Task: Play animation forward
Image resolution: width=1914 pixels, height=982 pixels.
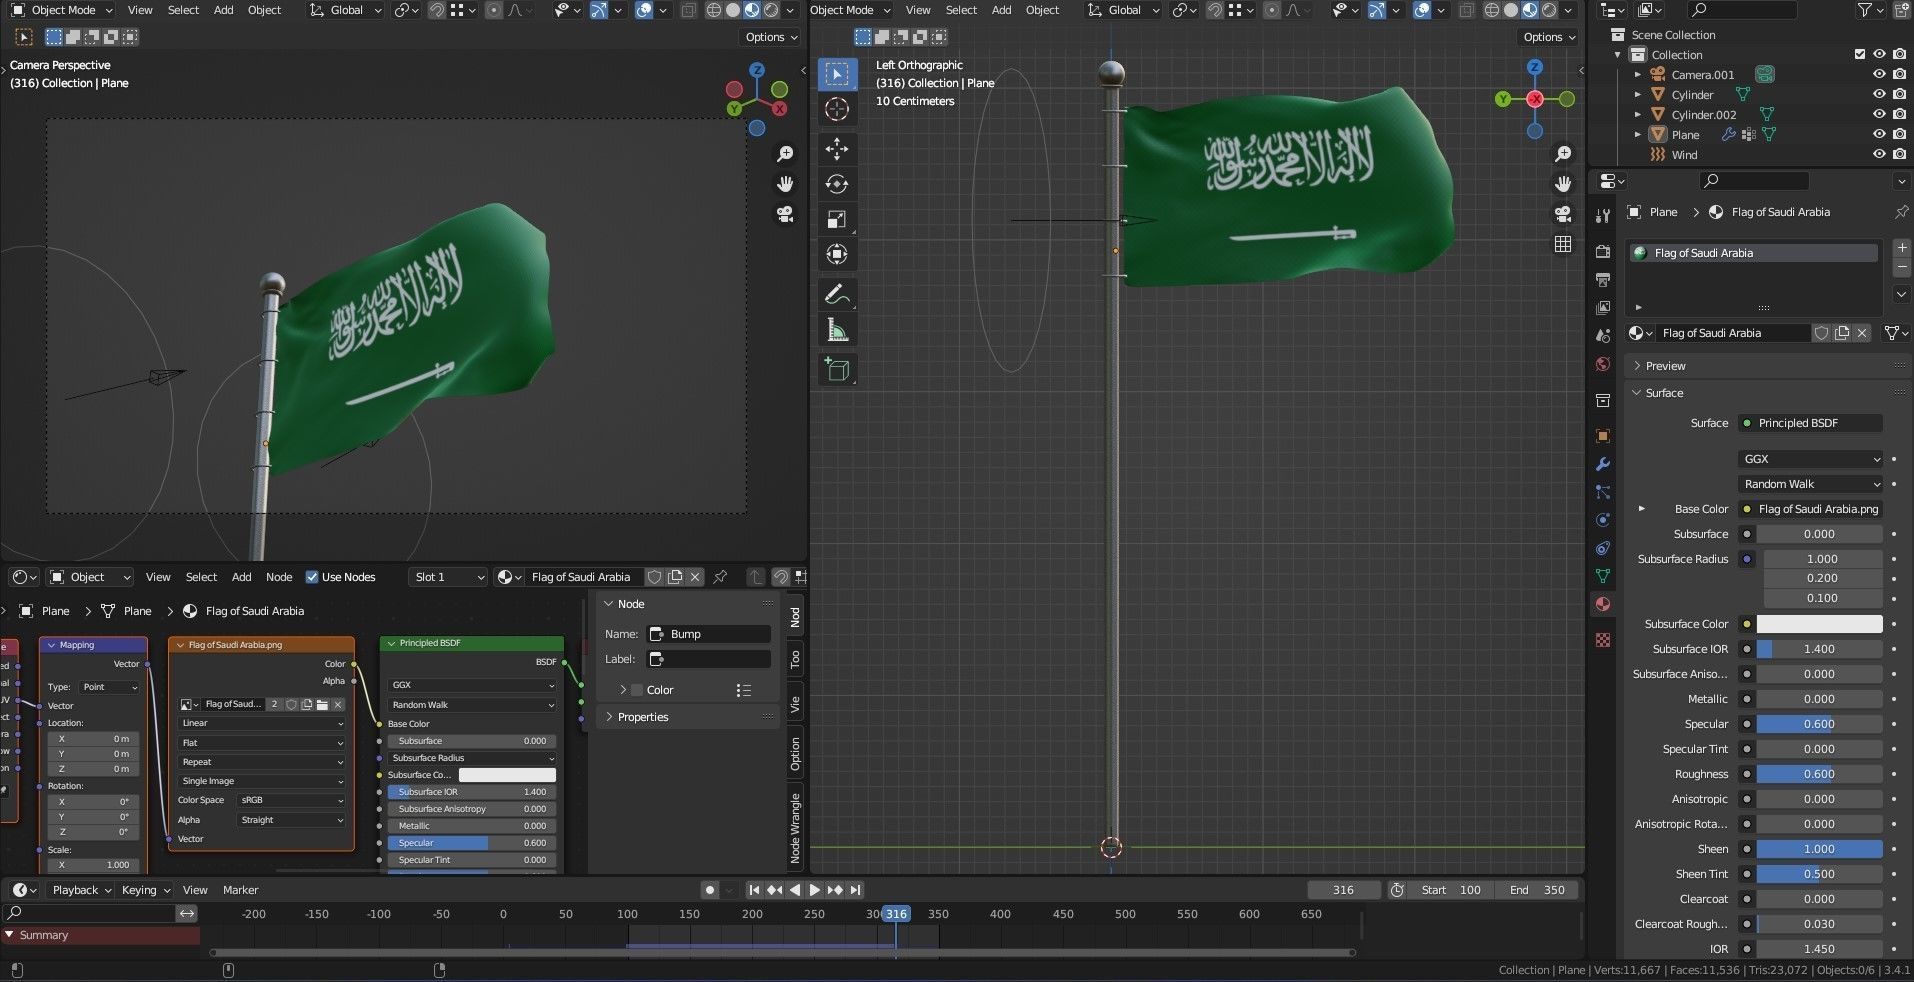Action: [x=814, y=890]
